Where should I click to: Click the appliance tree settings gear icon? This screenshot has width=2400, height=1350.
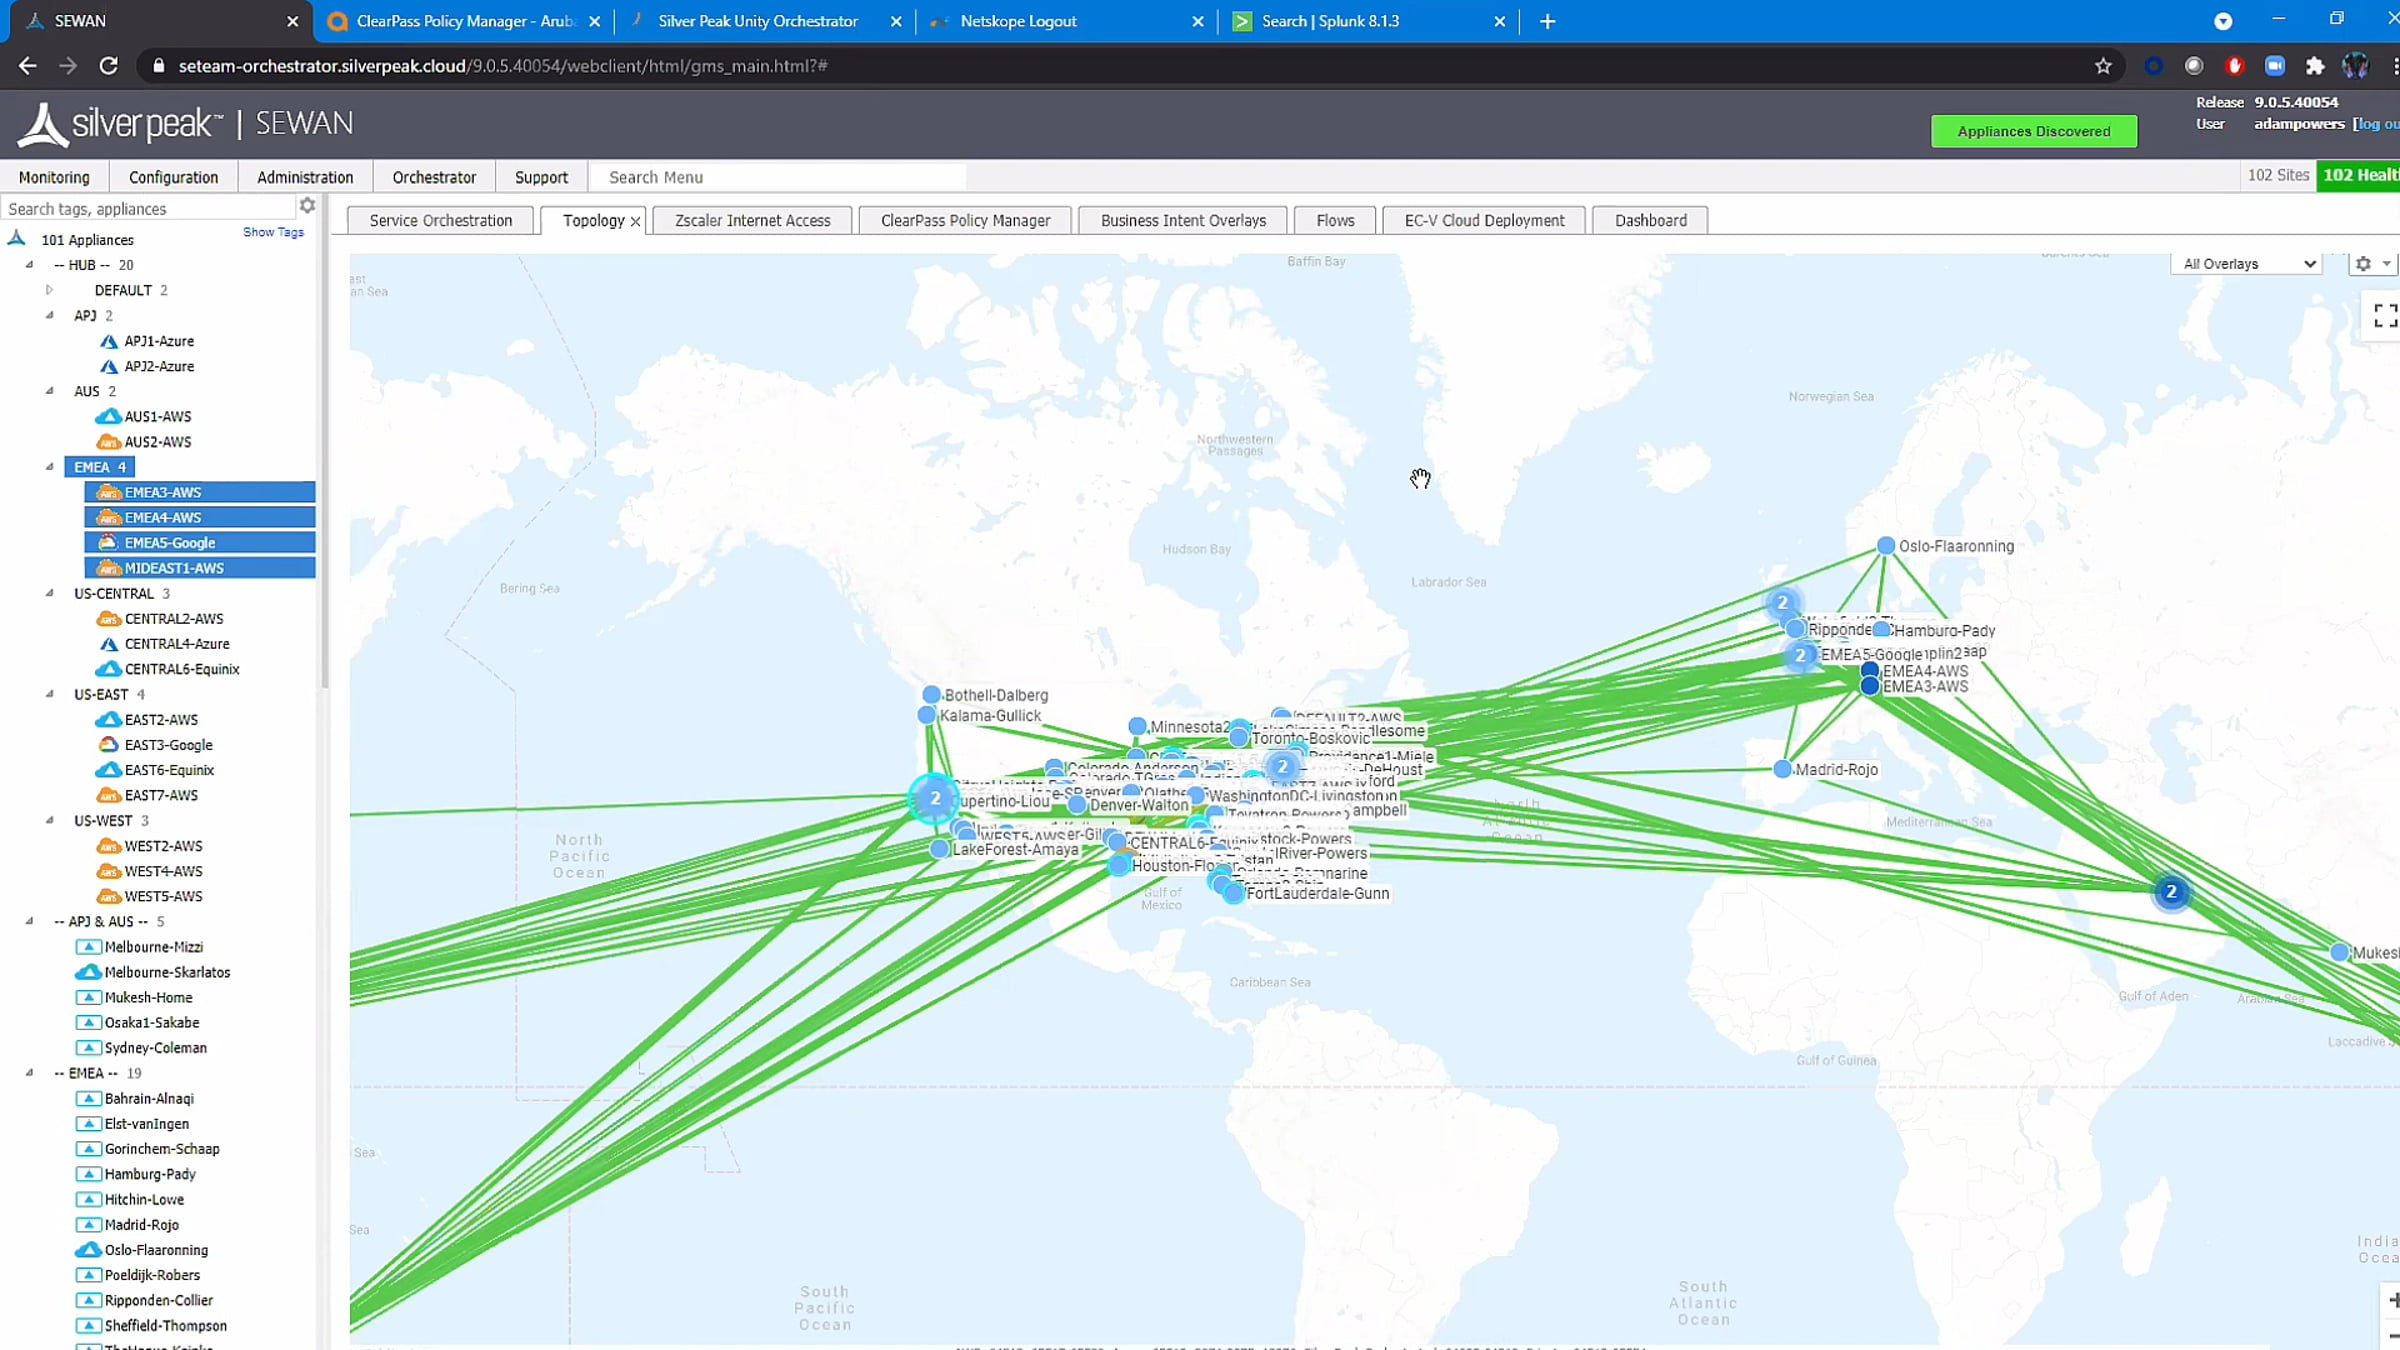tap(307, 206)
